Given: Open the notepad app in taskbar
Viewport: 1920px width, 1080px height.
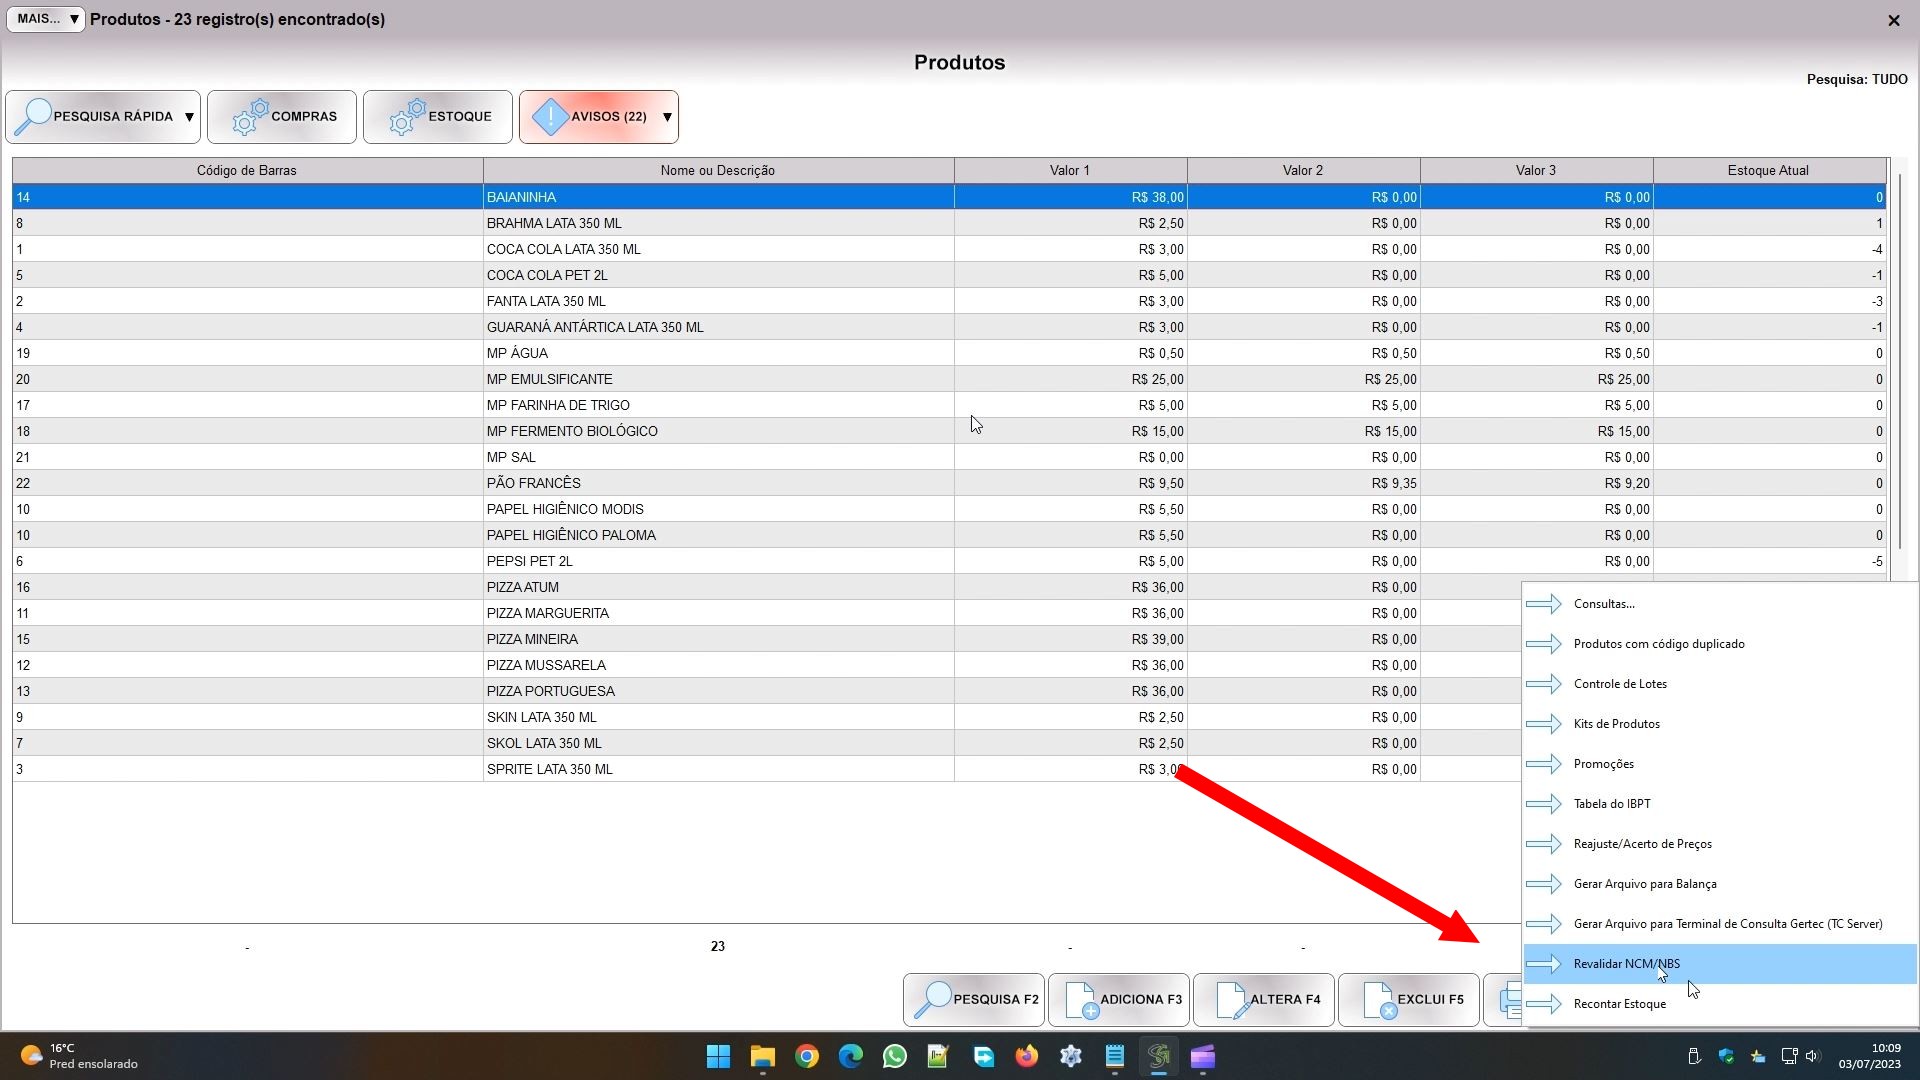Looking at the screenshot, I should coord(1115,1057).
